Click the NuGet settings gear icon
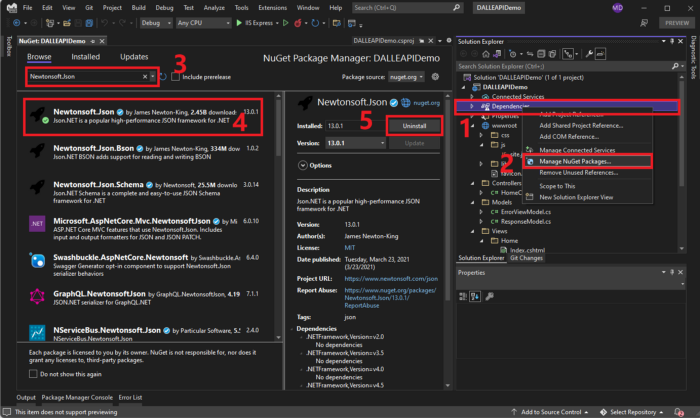The height and width of the screenshot is (418, 700). coord(435,77)
